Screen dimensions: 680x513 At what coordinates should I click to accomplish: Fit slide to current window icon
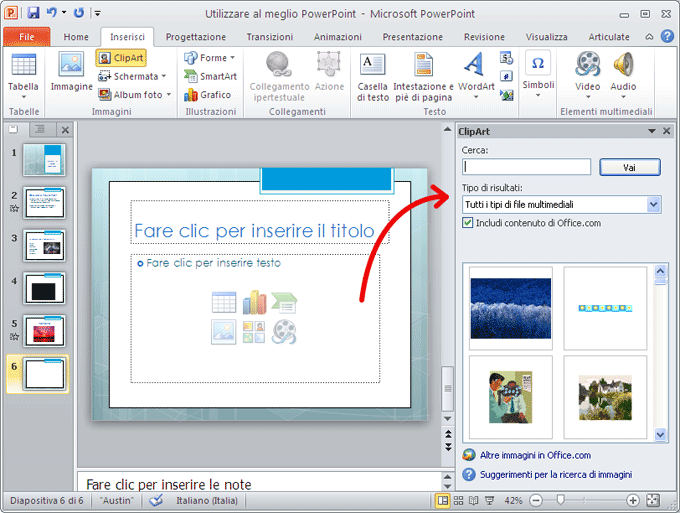pyautogui.click(x=653, y=500)
